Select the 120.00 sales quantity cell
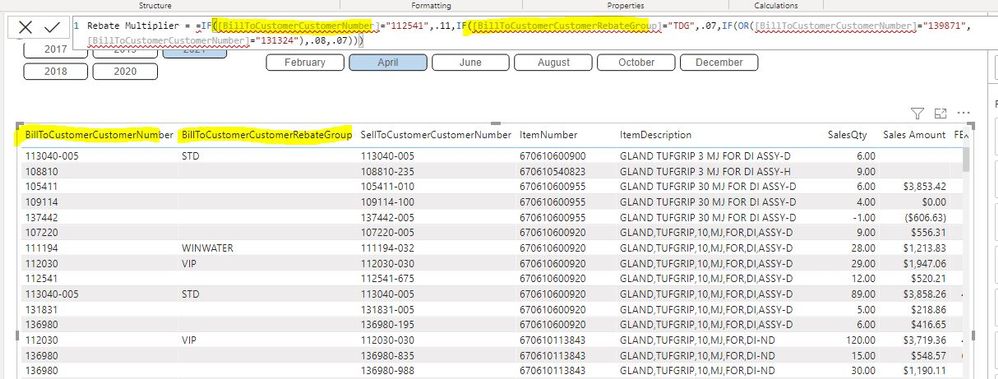Viewport: 998px width, 379px height. (861, 340)
